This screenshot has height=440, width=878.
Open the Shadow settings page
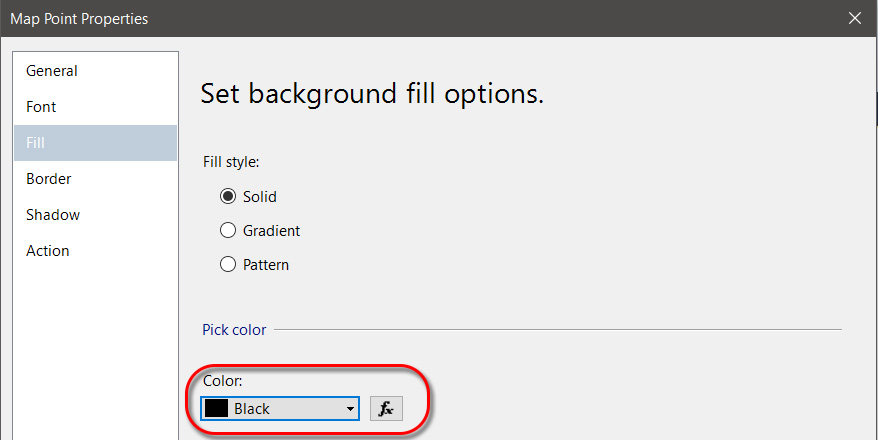point(53,215)
